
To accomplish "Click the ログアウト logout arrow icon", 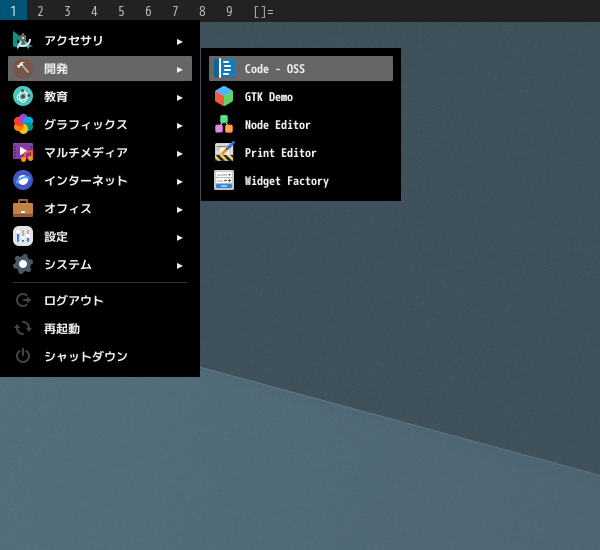I will (23, 300).
